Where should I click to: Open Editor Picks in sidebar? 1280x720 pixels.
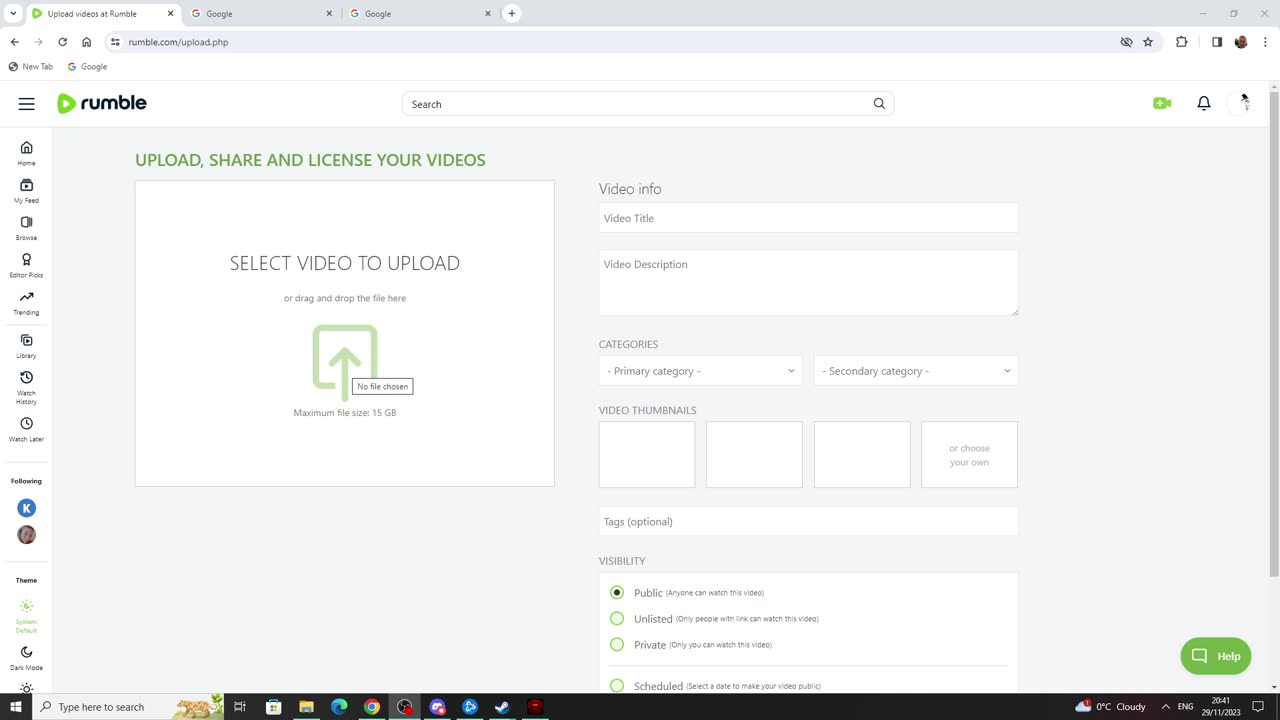tap(26, 265)
